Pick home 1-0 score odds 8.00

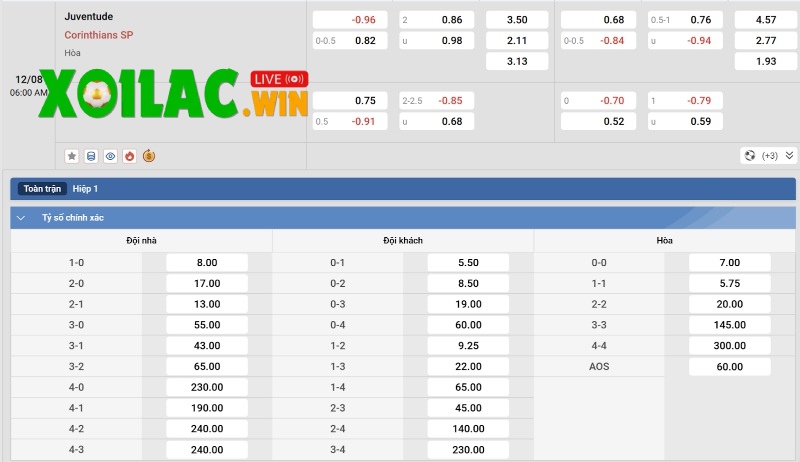pos(207,263)
